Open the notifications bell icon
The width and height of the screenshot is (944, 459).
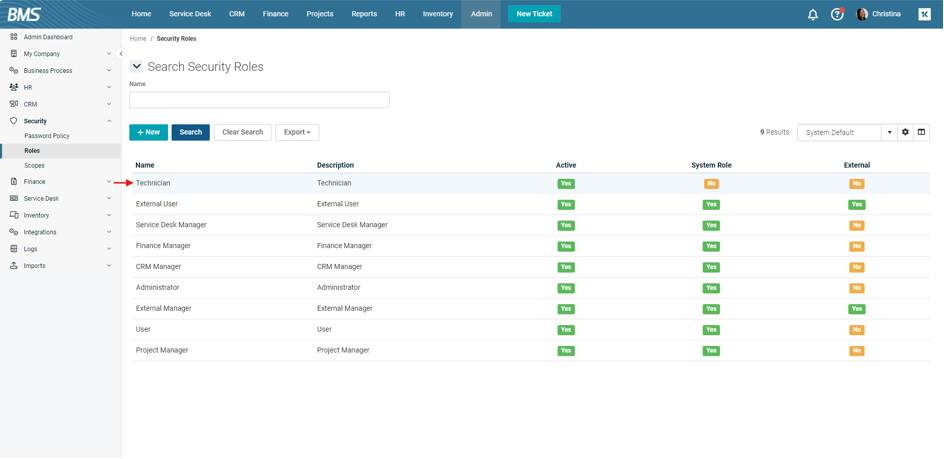(x=812, y=14)
